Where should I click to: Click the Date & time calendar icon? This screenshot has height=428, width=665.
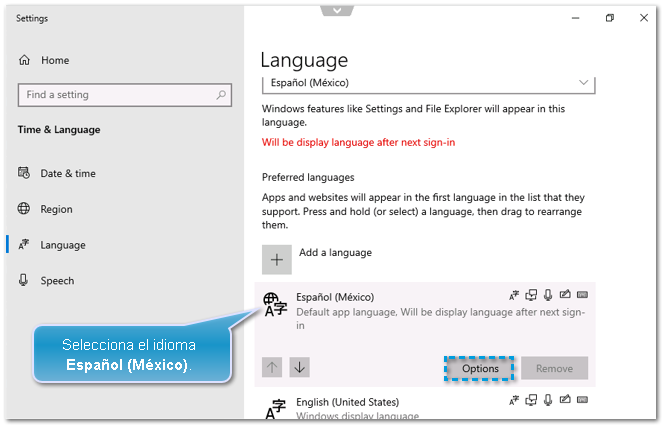point(24,173)
